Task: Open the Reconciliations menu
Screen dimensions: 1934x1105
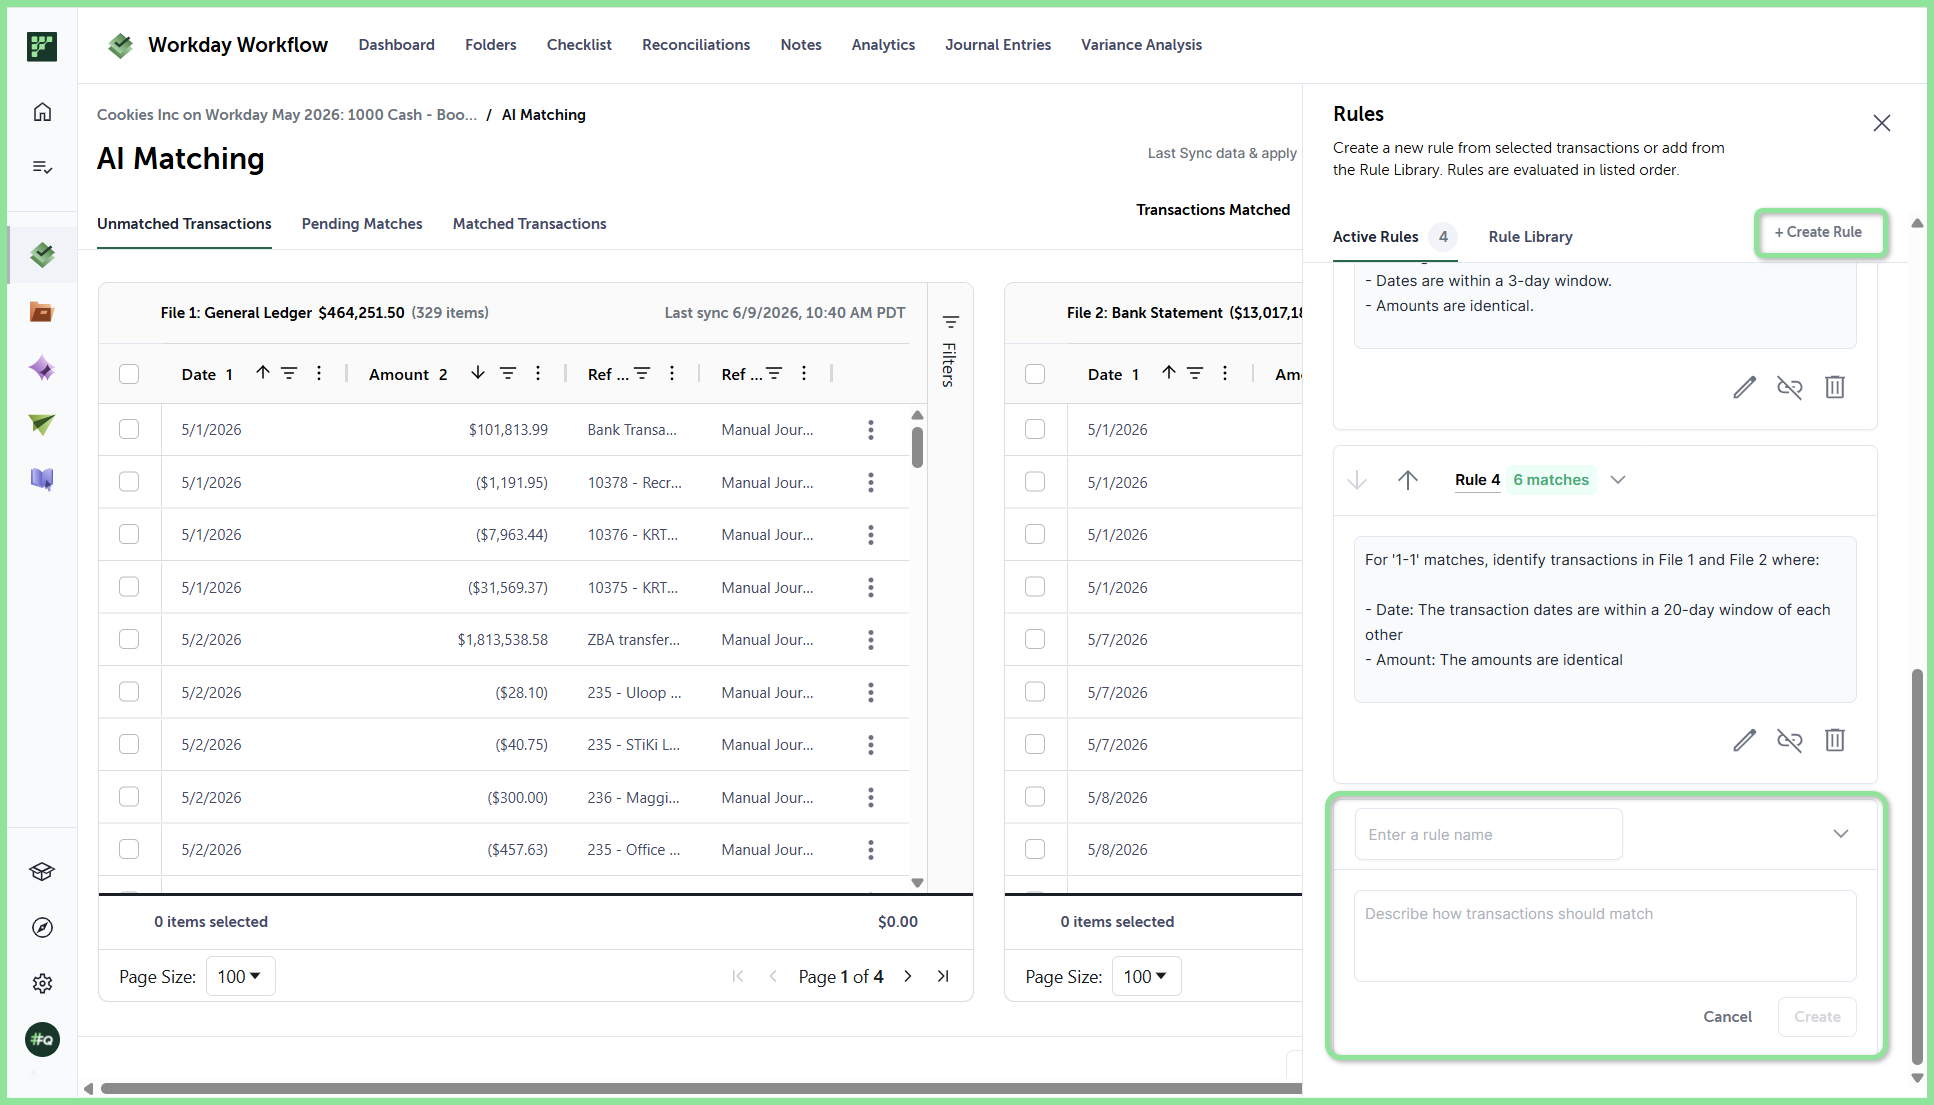Action: 696,45
